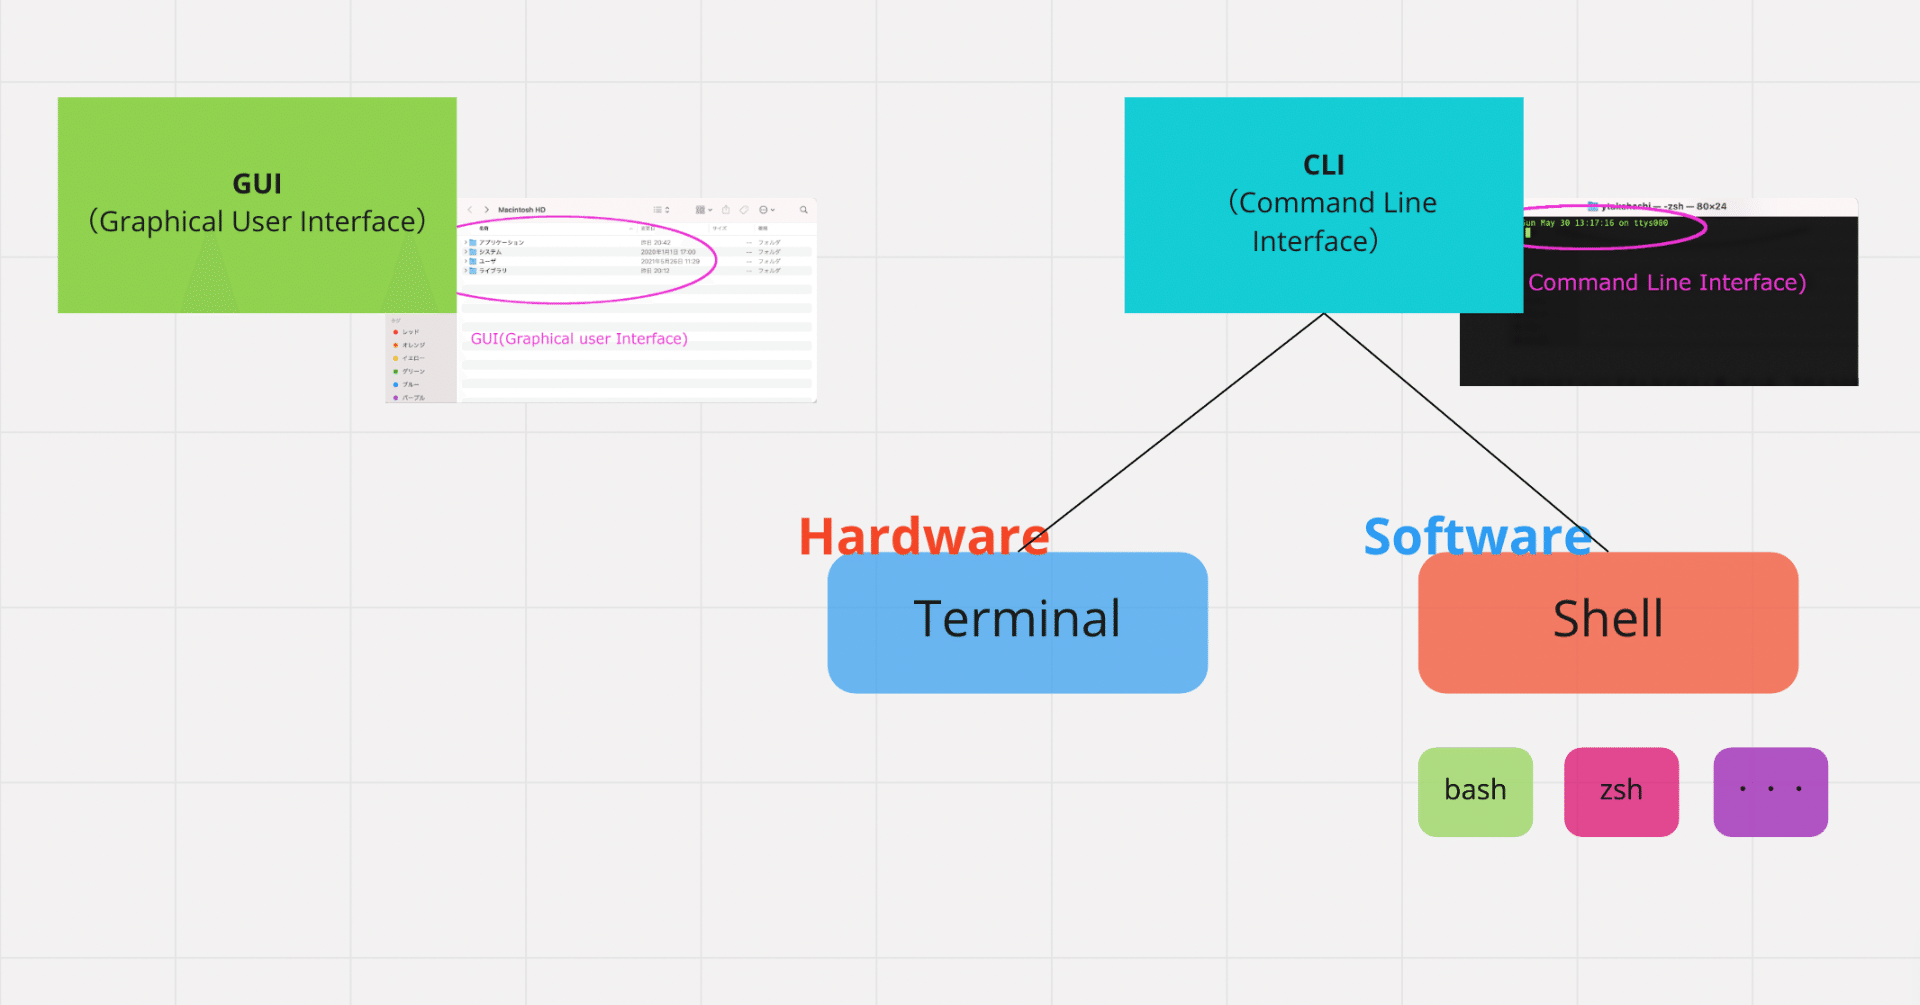The image size is (1920, 1005).
Task: Select the ユーザ folder name
Action: coord(487,261)
